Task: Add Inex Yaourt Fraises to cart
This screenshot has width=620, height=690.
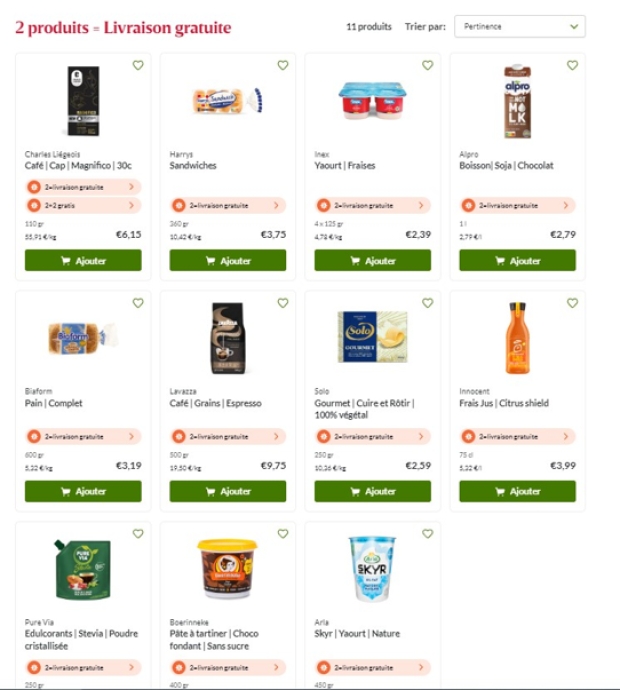Action: pyautogui.click(x=372, y=260)
